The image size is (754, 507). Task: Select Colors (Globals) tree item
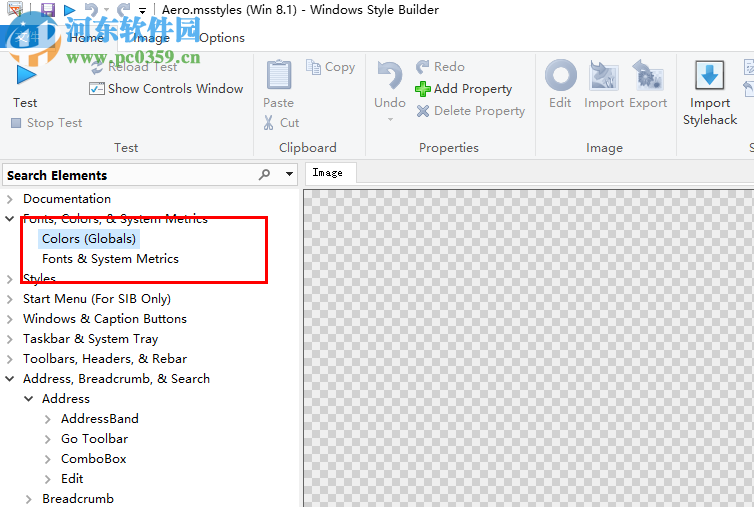click(89, 239)
